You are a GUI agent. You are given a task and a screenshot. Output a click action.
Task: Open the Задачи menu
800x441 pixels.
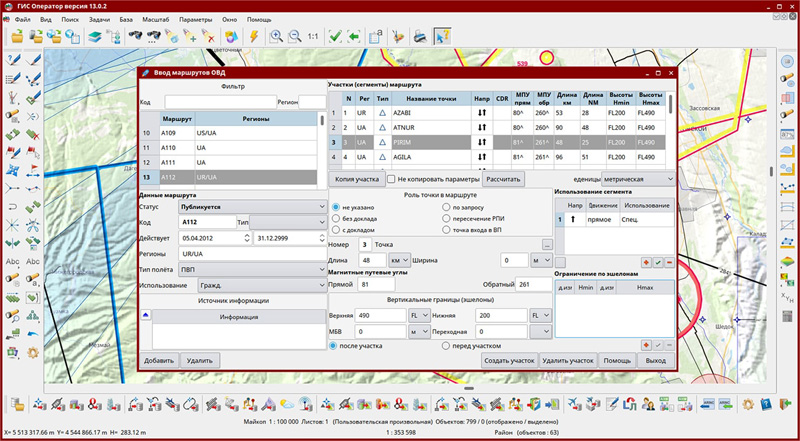pyautogui.click(x=99, y=20)
